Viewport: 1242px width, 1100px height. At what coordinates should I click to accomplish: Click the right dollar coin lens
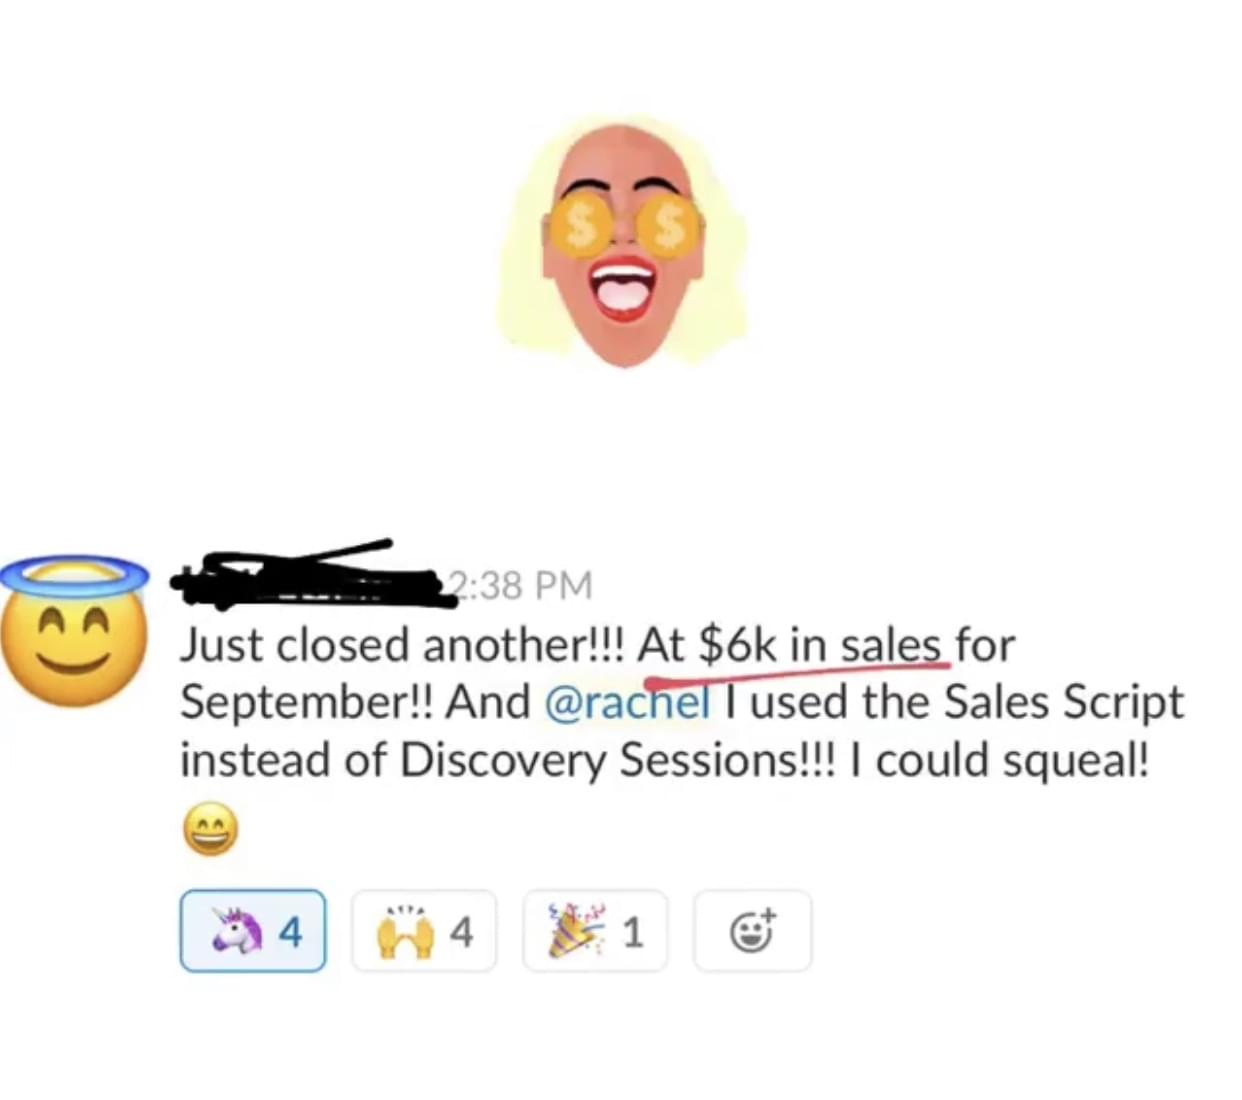pos(671,228)
